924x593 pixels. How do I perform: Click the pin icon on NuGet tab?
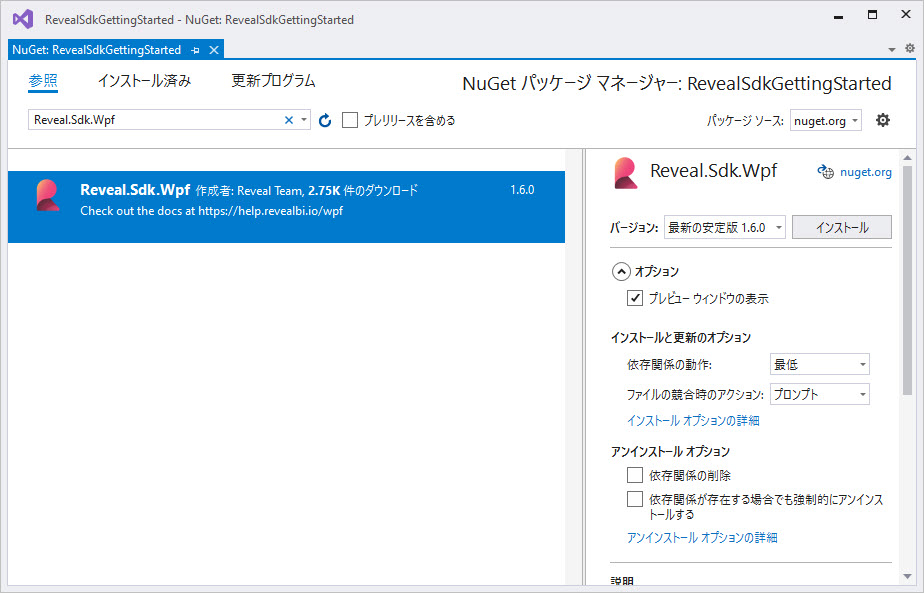point(195,50)
